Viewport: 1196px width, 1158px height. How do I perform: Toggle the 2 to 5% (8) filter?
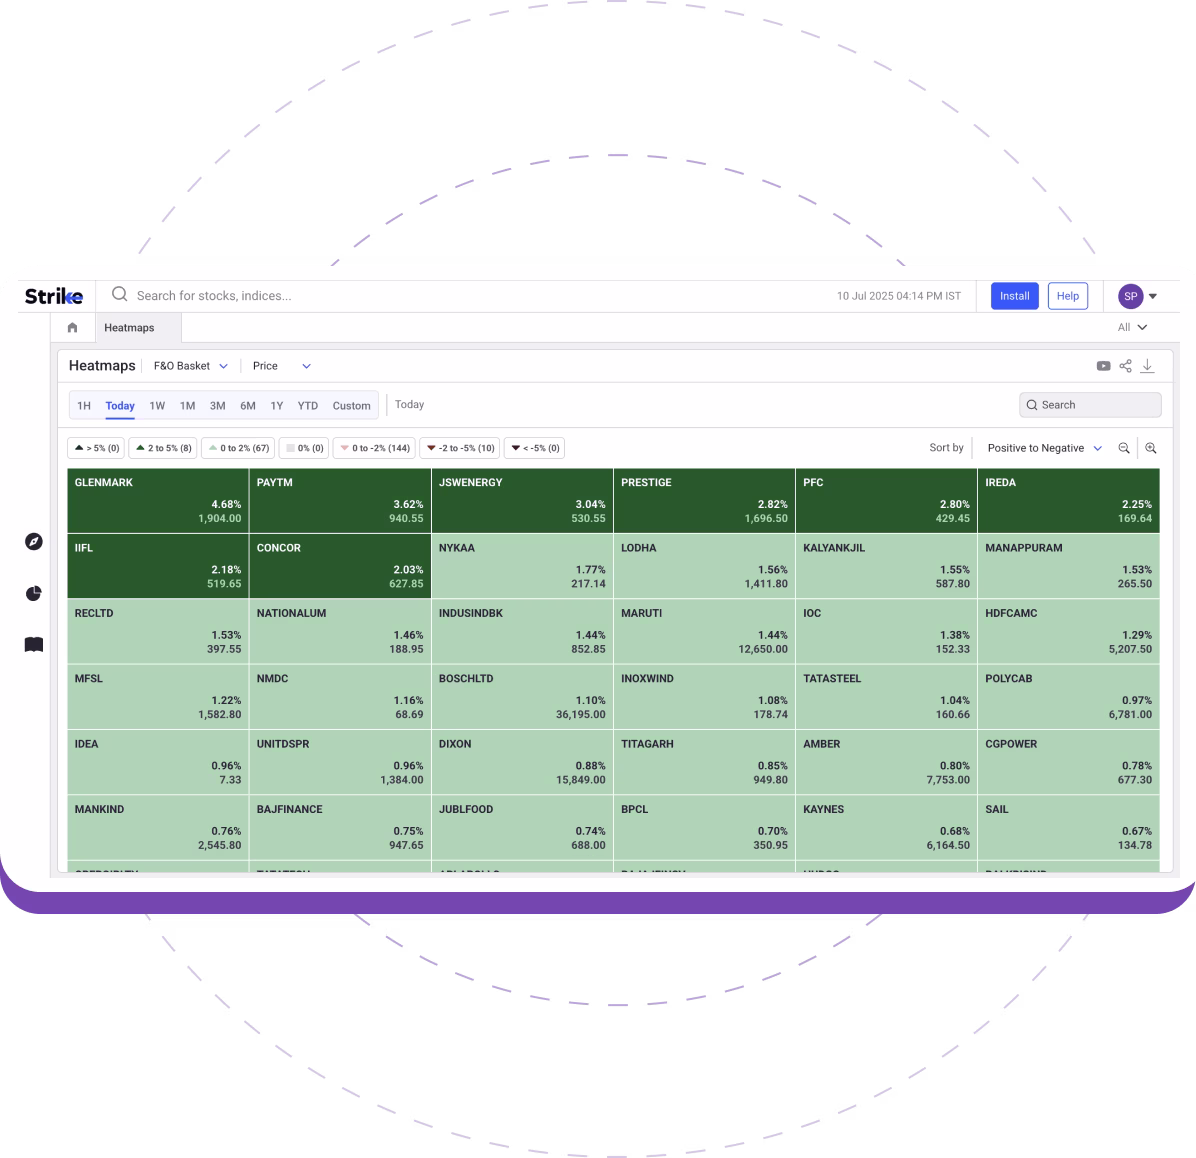pos(163,448)
